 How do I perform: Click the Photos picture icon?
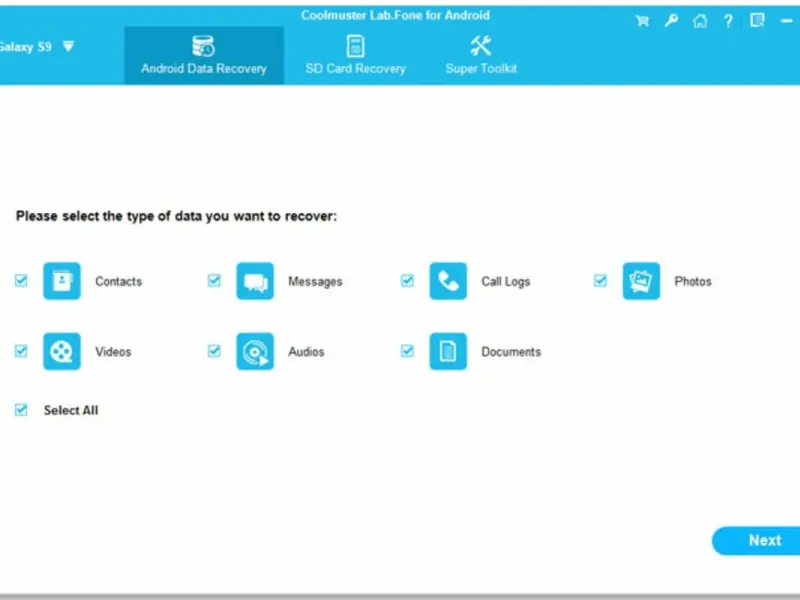click(641, 281)
